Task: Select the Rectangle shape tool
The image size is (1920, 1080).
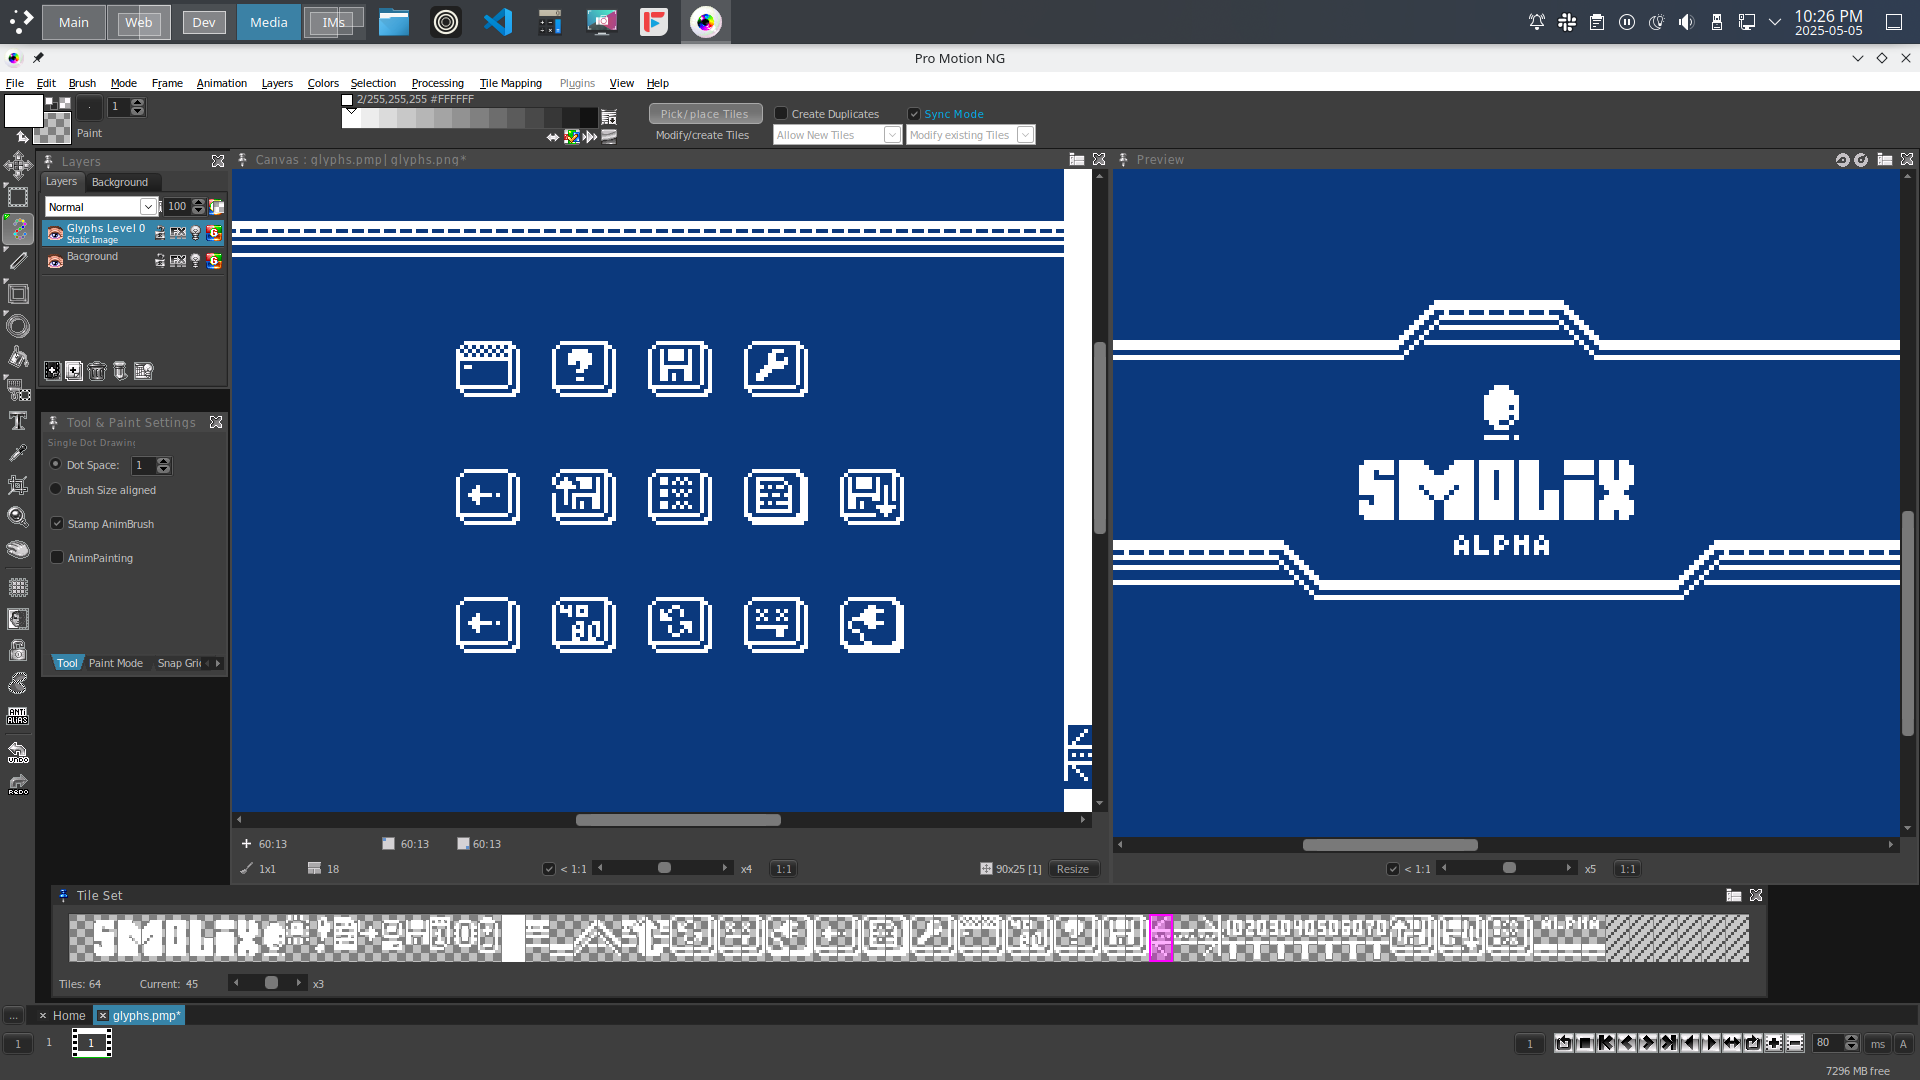Action: (18, 293)
